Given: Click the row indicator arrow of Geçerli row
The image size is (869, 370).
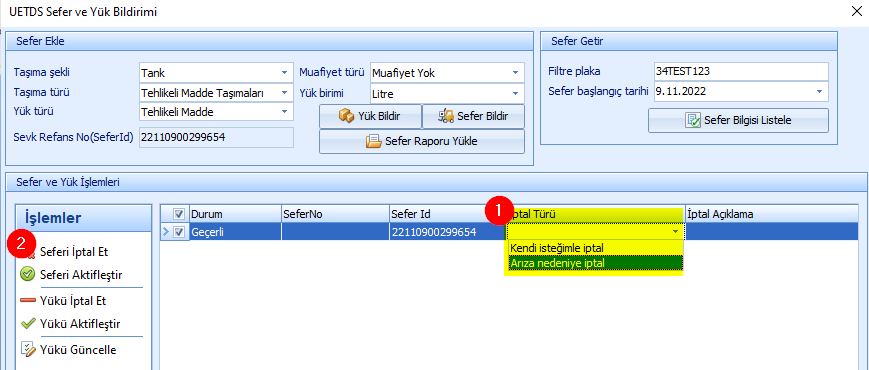Looking at the screenshot, I should coord(165,233).
